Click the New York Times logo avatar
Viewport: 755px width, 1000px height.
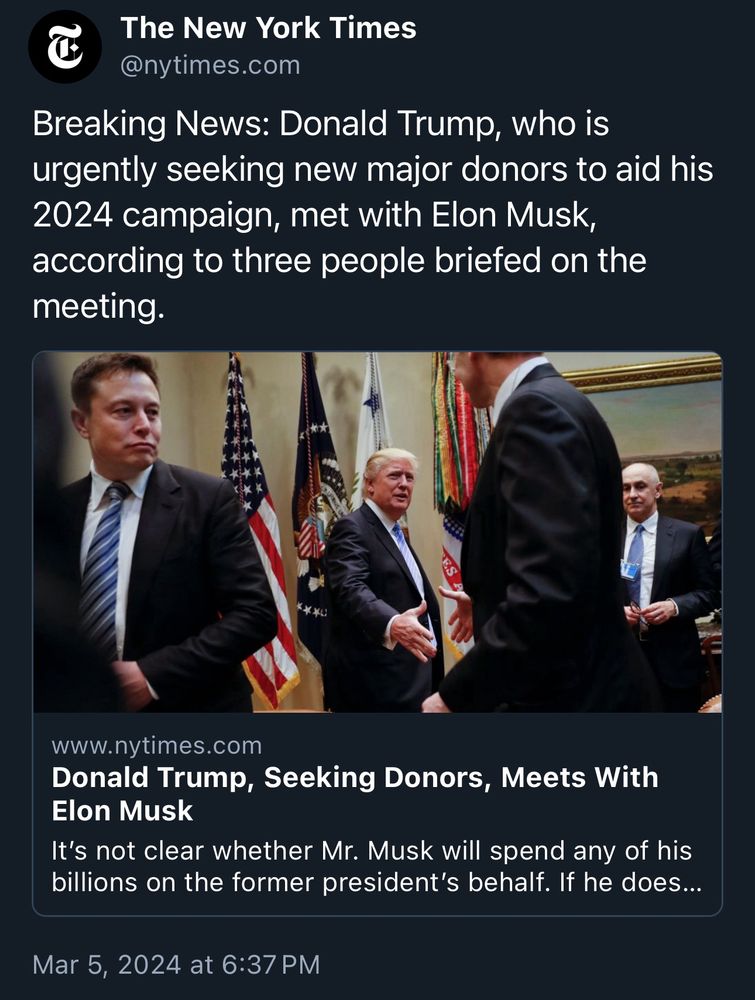click(x=65, y=47)
